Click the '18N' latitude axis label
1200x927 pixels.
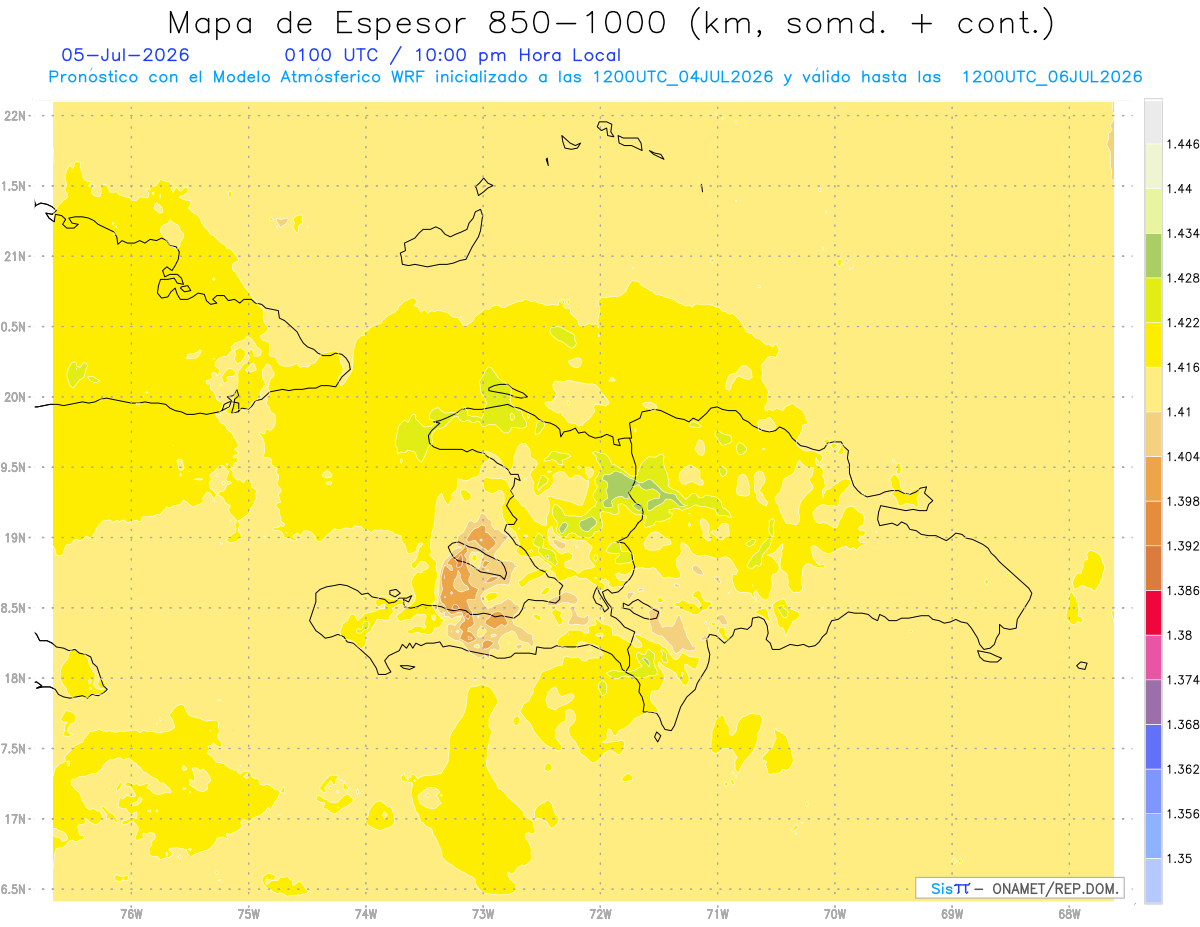coord(15,679)
